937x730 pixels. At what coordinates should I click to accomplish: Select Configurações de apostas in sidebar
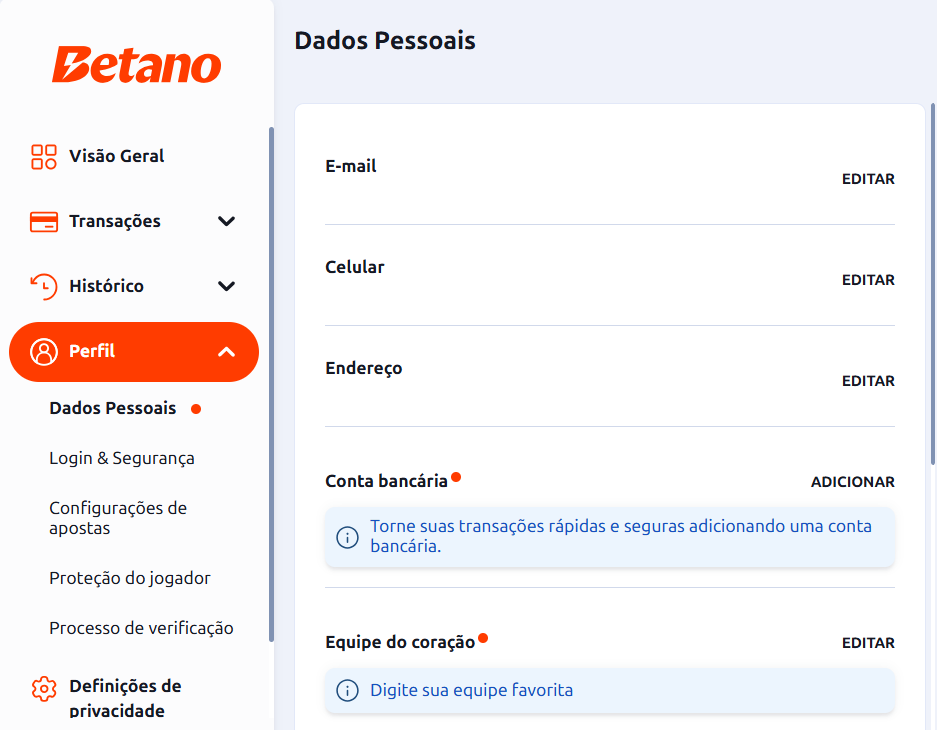click(x=118, y=518)
